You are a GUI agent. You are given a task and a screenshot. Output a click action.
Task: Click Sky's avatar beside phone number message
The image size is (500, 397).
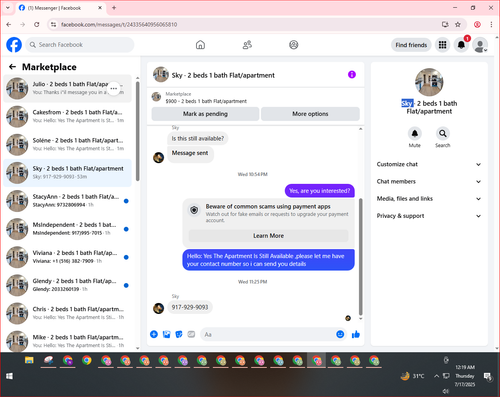pyautogui.click(x=158, y=308)
